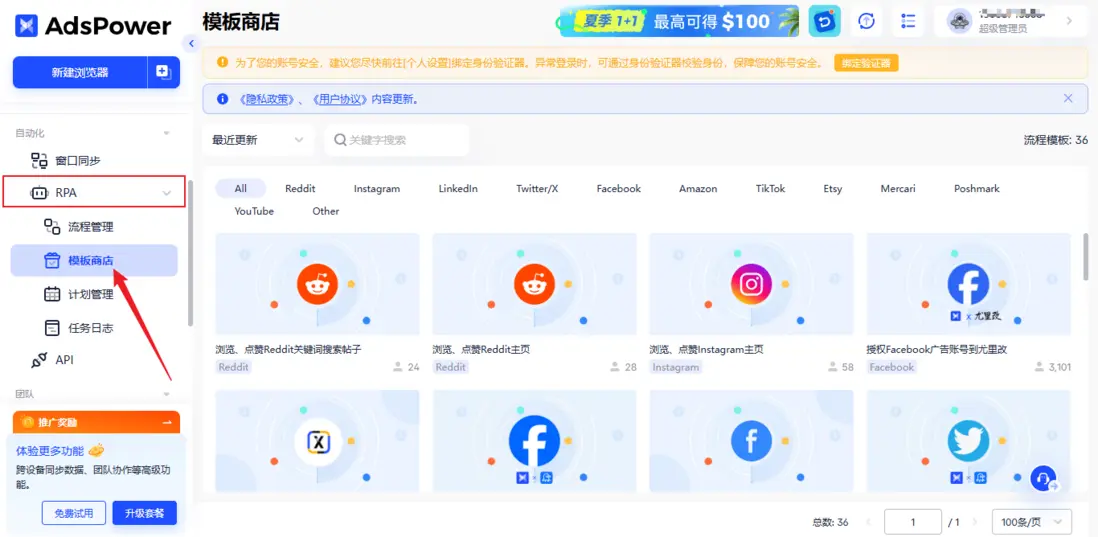This screenshot has height=537, width=1098.
Task: Collapse the left sidebar with arrow
Action: tap(191, 43)
